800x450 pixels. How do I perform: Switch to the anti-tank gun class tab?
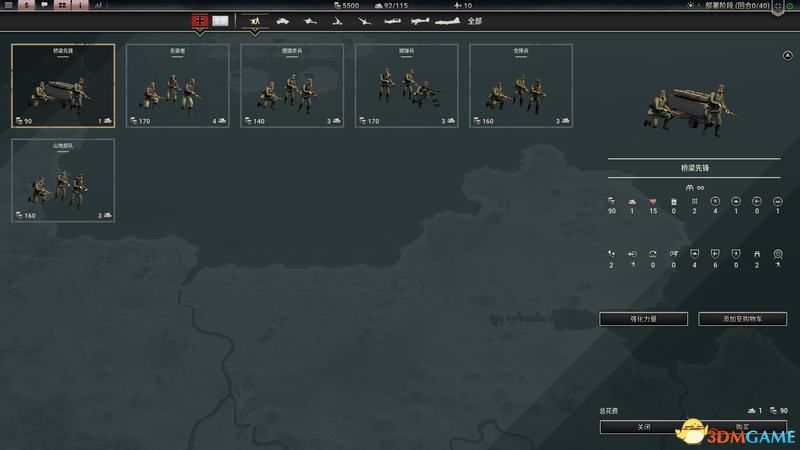coord(310,21)
